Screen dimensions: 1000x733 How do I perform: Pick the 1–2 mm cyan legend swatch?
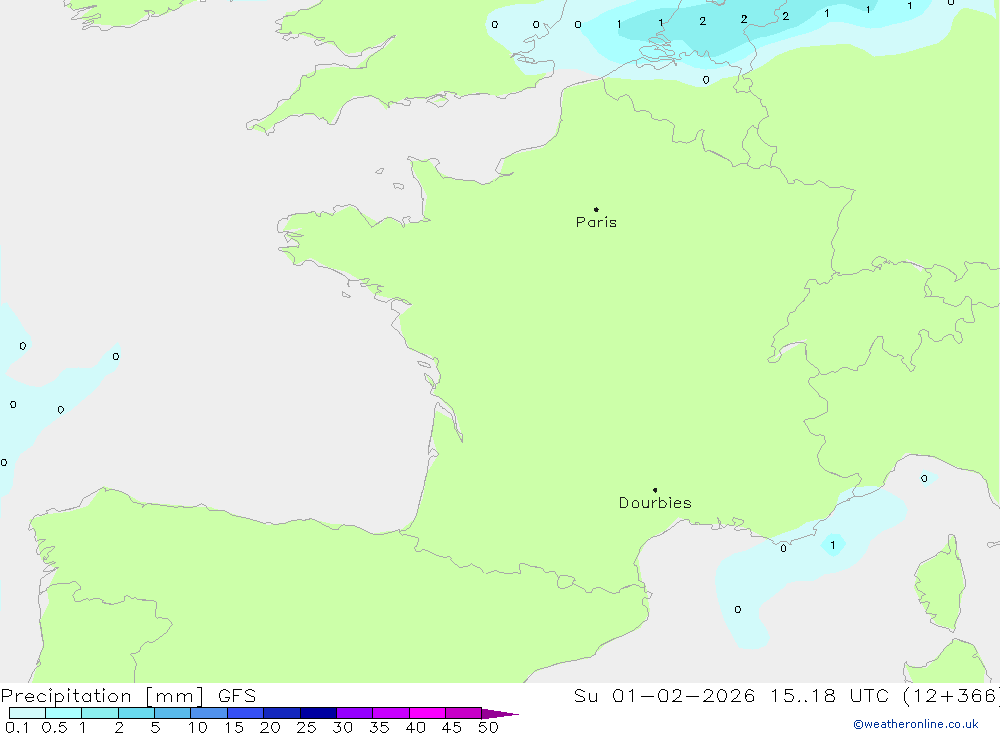tap(100, 713)
